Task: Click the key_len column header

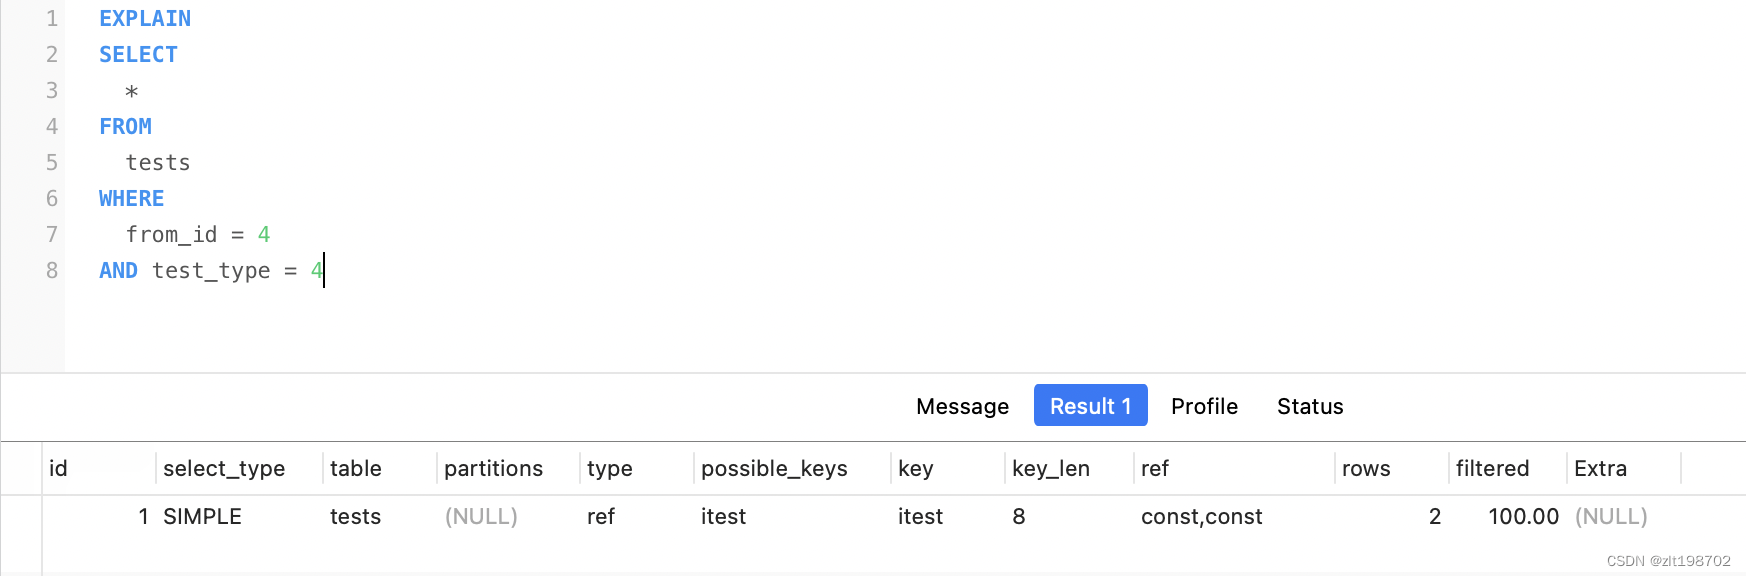Action: [x=1050, y=468]
